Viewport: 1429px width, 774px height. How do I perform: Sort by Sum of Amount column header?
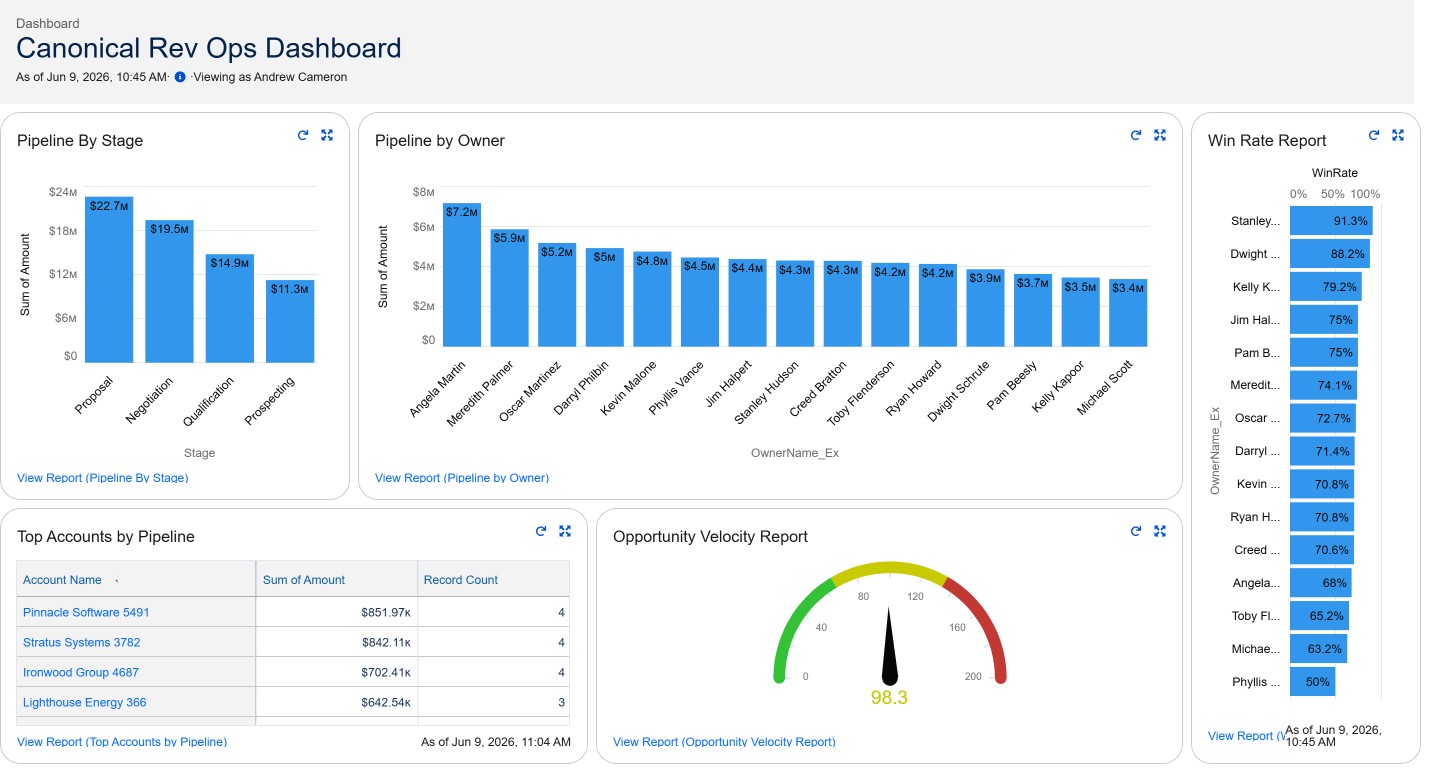304,580
